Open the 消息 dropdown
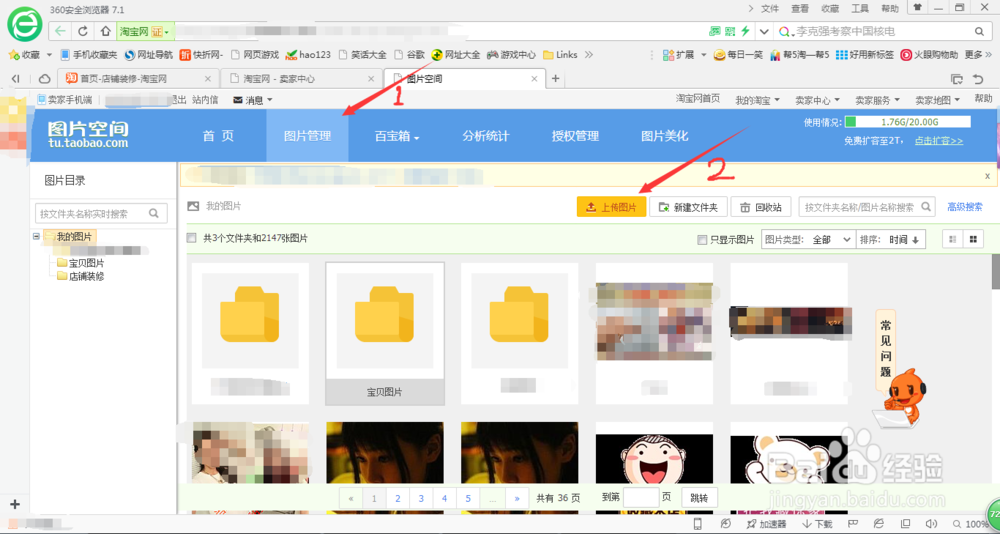Viewport: 1000px width, 534px height. 253,100
